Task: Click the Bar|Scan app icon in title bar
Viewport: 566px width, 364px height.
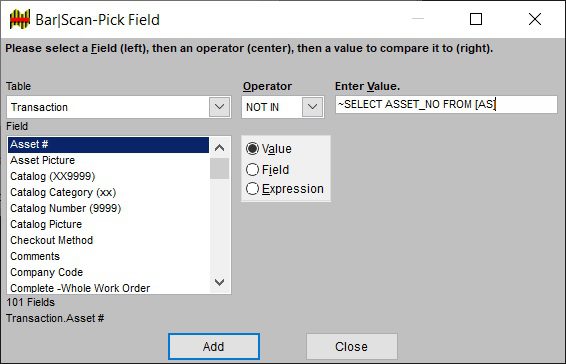Action: tap(20, 19)
